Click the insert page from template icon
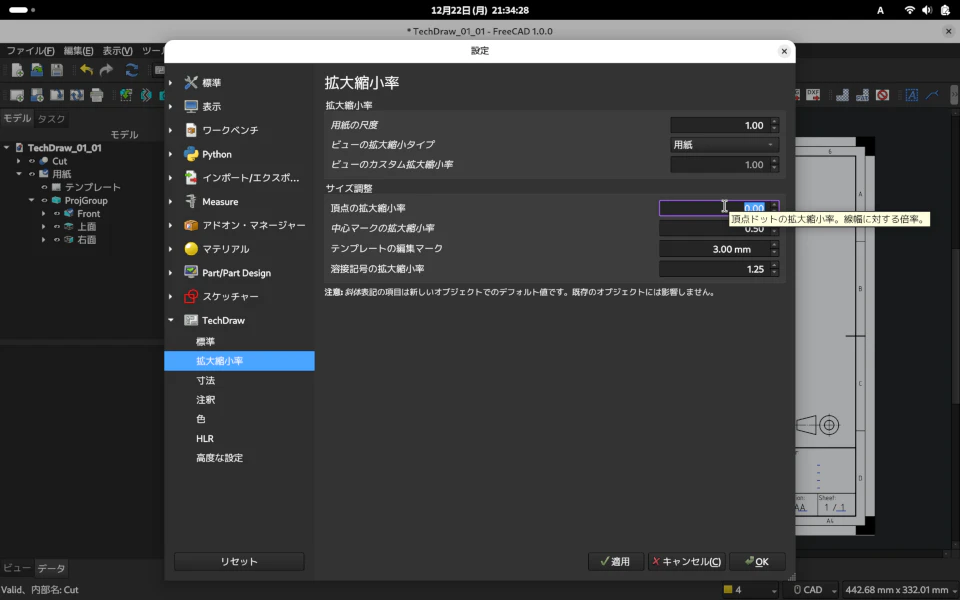 pos(37,95)
